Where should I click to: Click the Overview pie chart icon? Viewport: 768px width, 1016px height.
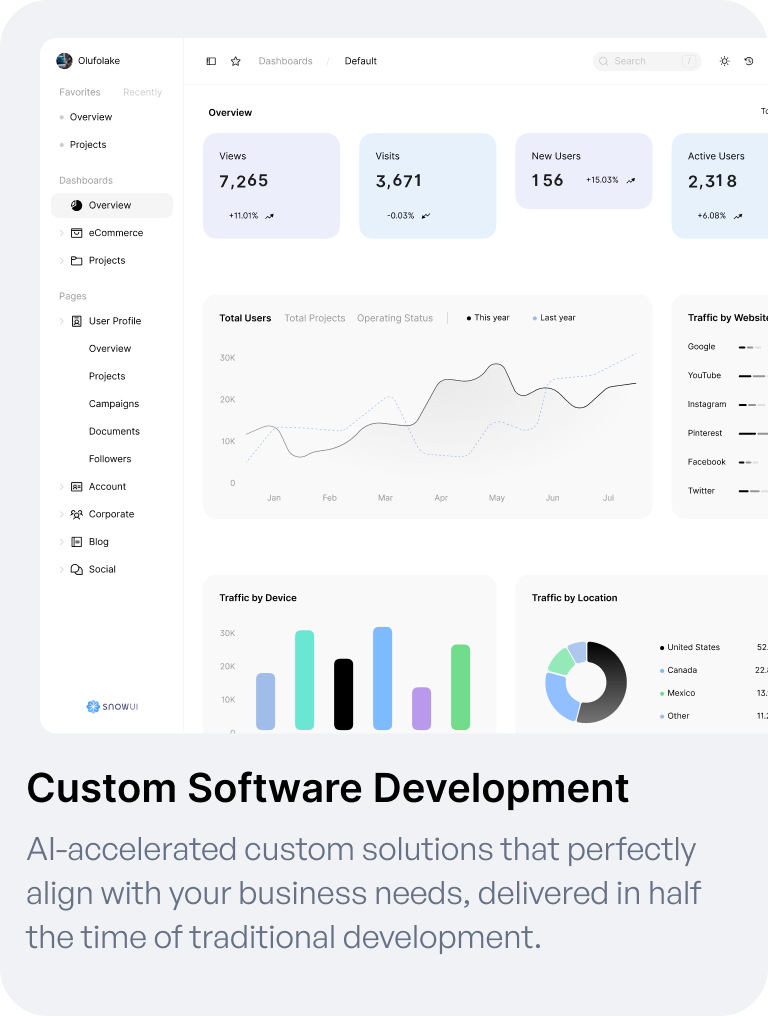tap(76, 205)
